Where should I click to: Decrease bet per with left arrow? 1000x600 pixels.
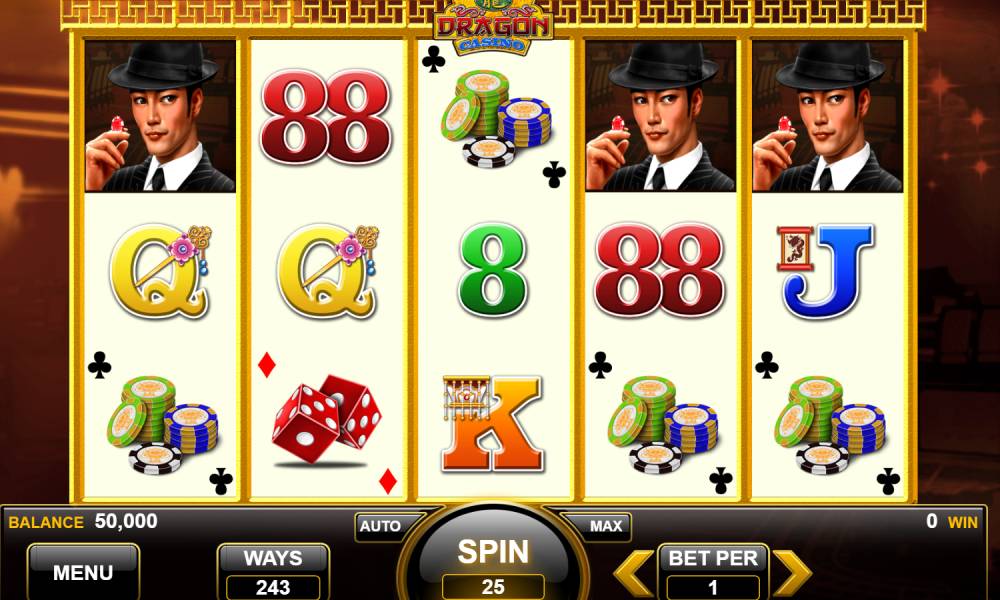(633, 572)
